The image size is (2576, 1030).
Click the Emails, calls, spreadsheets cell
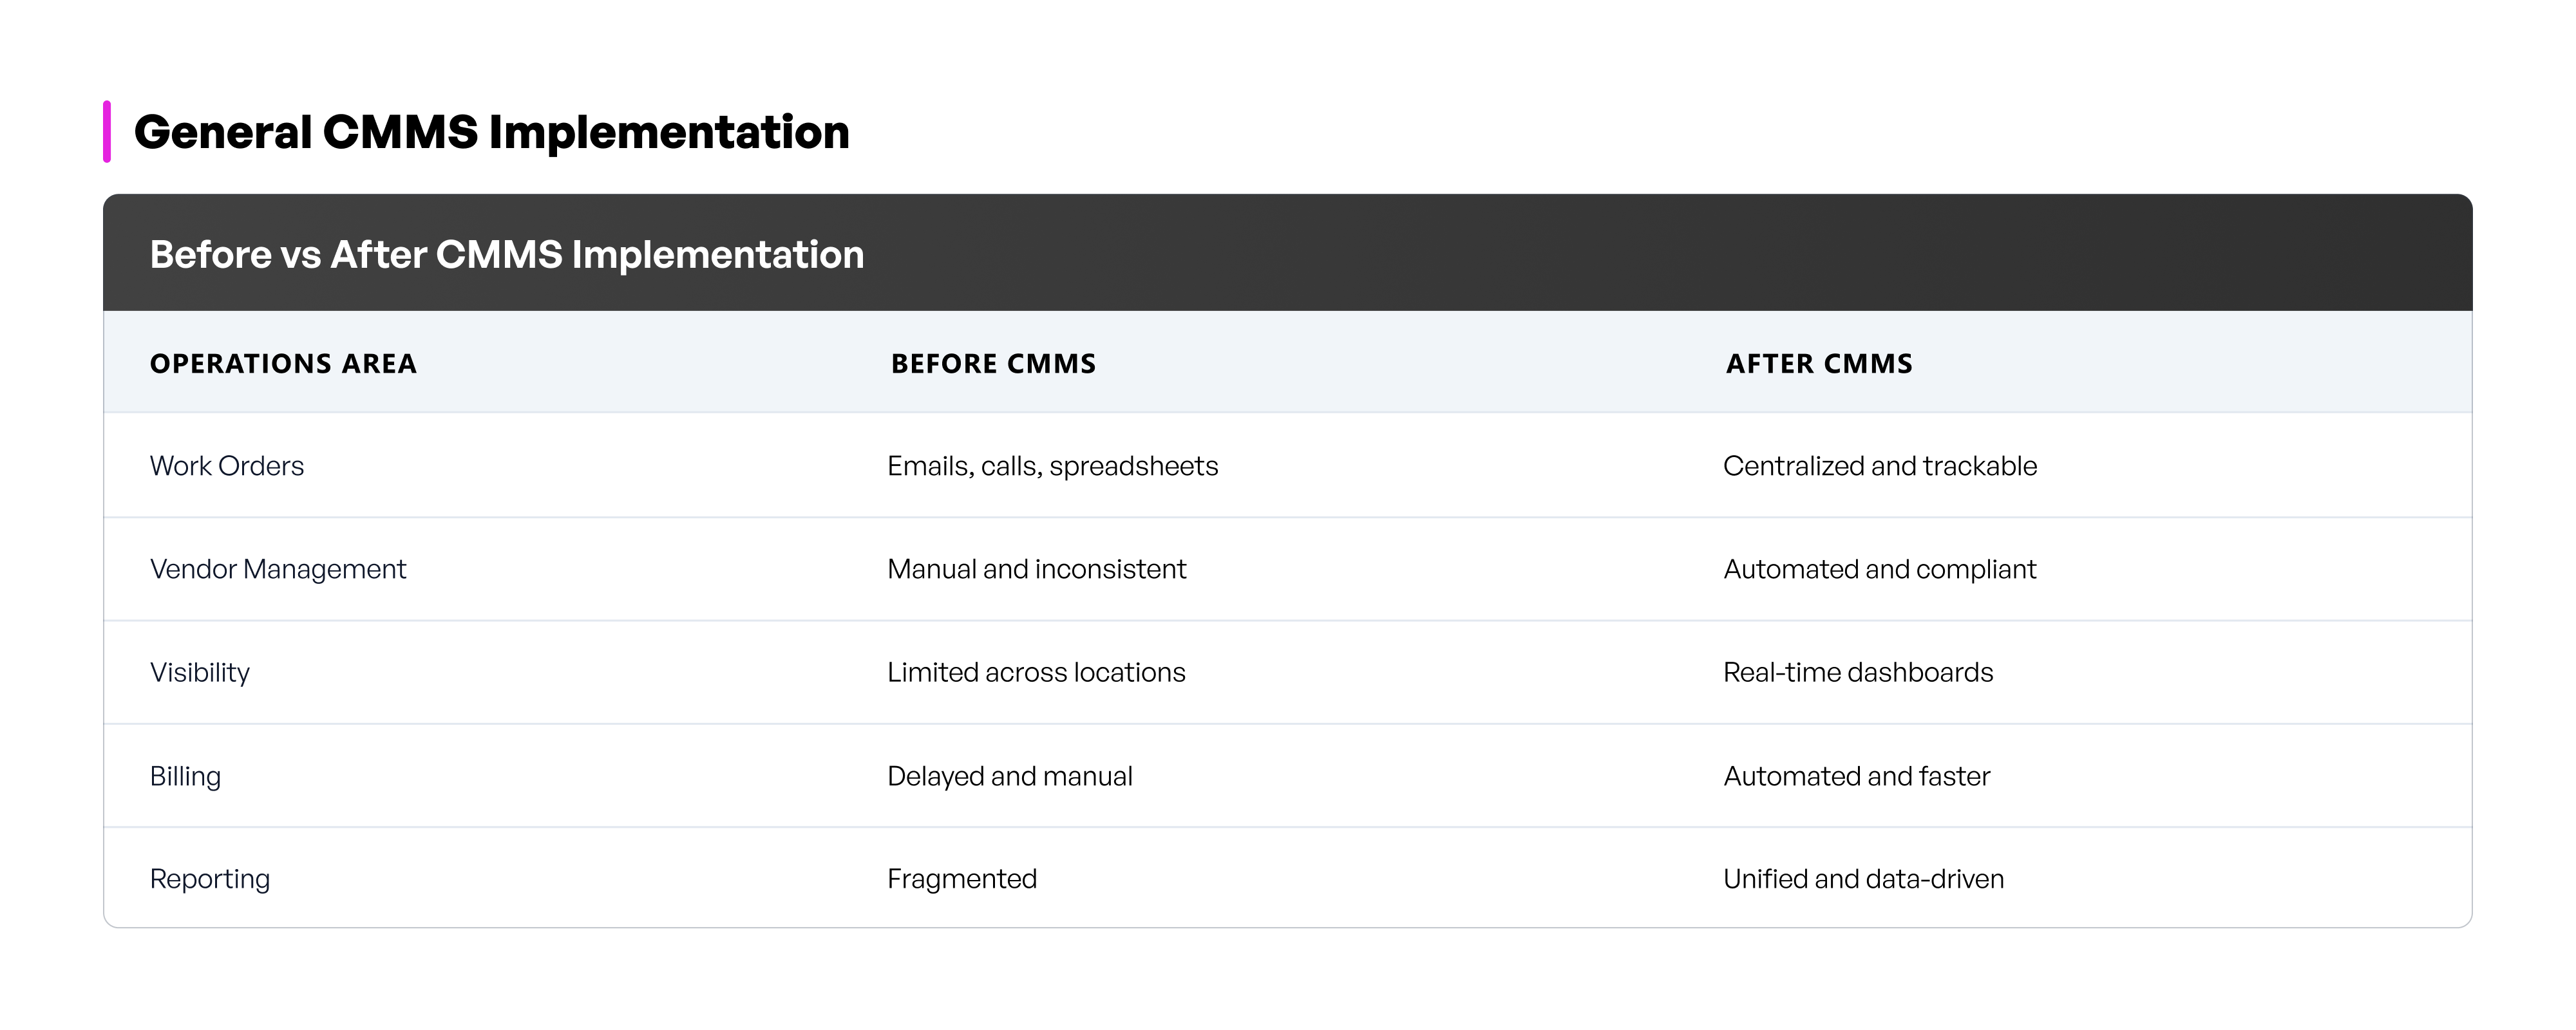point(1053,466)
